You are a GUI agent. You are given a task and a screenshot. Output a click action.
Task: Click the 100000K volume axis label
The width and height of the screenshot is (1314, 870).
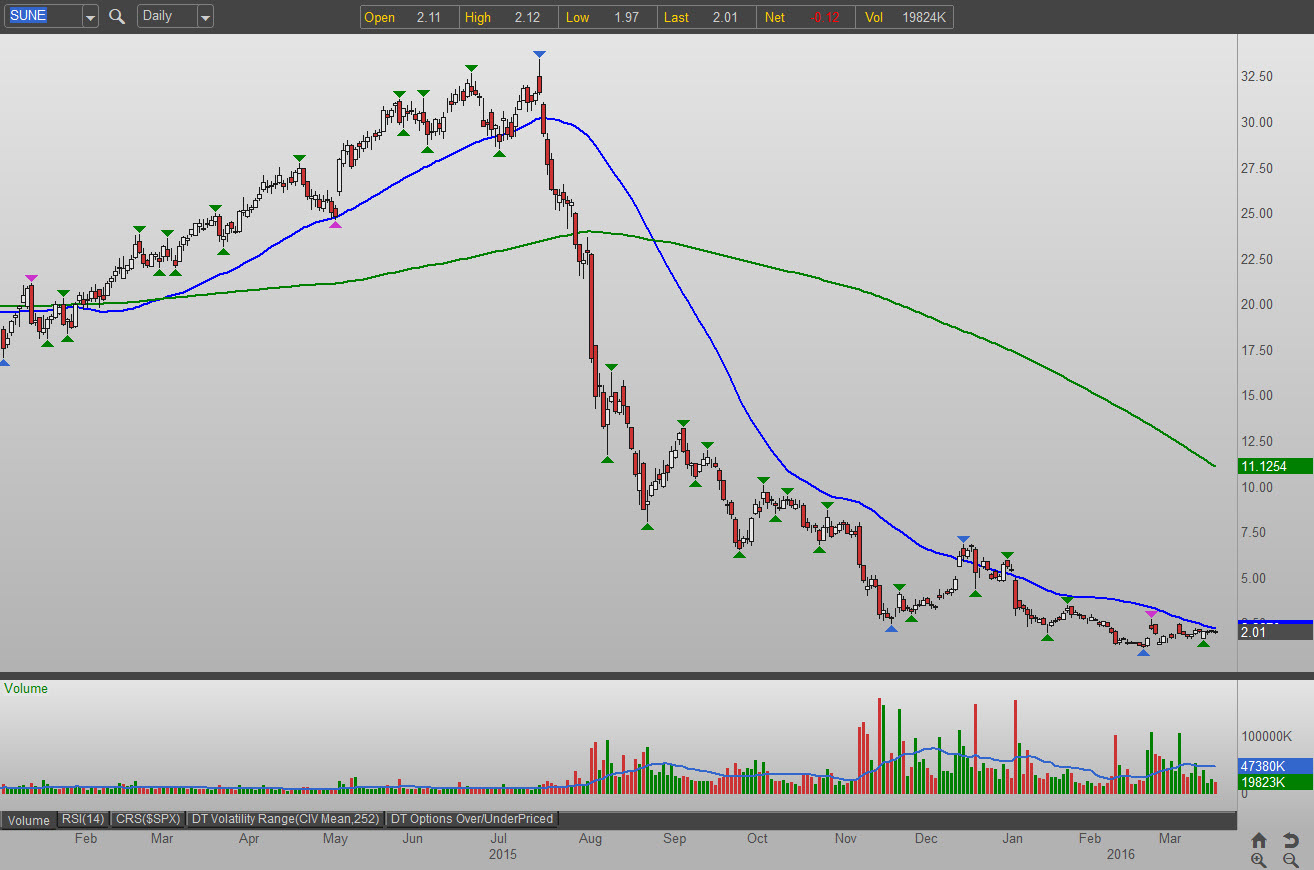pos(1266,736)
